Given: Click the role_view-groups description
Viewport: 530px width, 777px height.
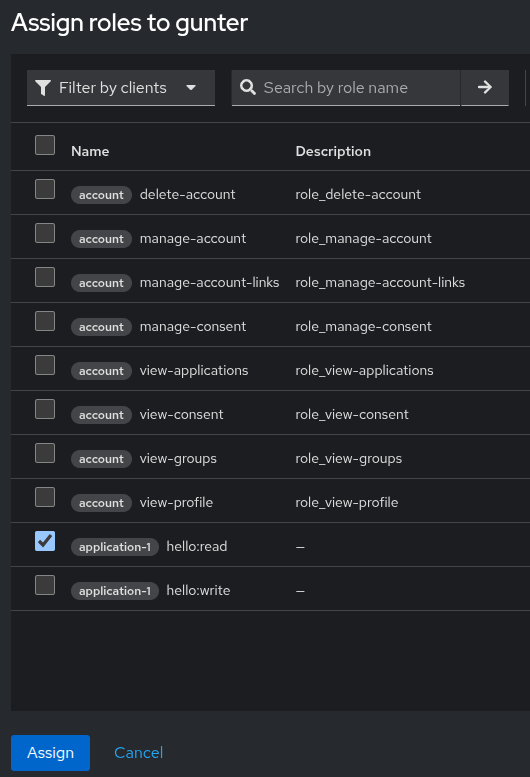Looking at the screenshot, I should point(349,459).
